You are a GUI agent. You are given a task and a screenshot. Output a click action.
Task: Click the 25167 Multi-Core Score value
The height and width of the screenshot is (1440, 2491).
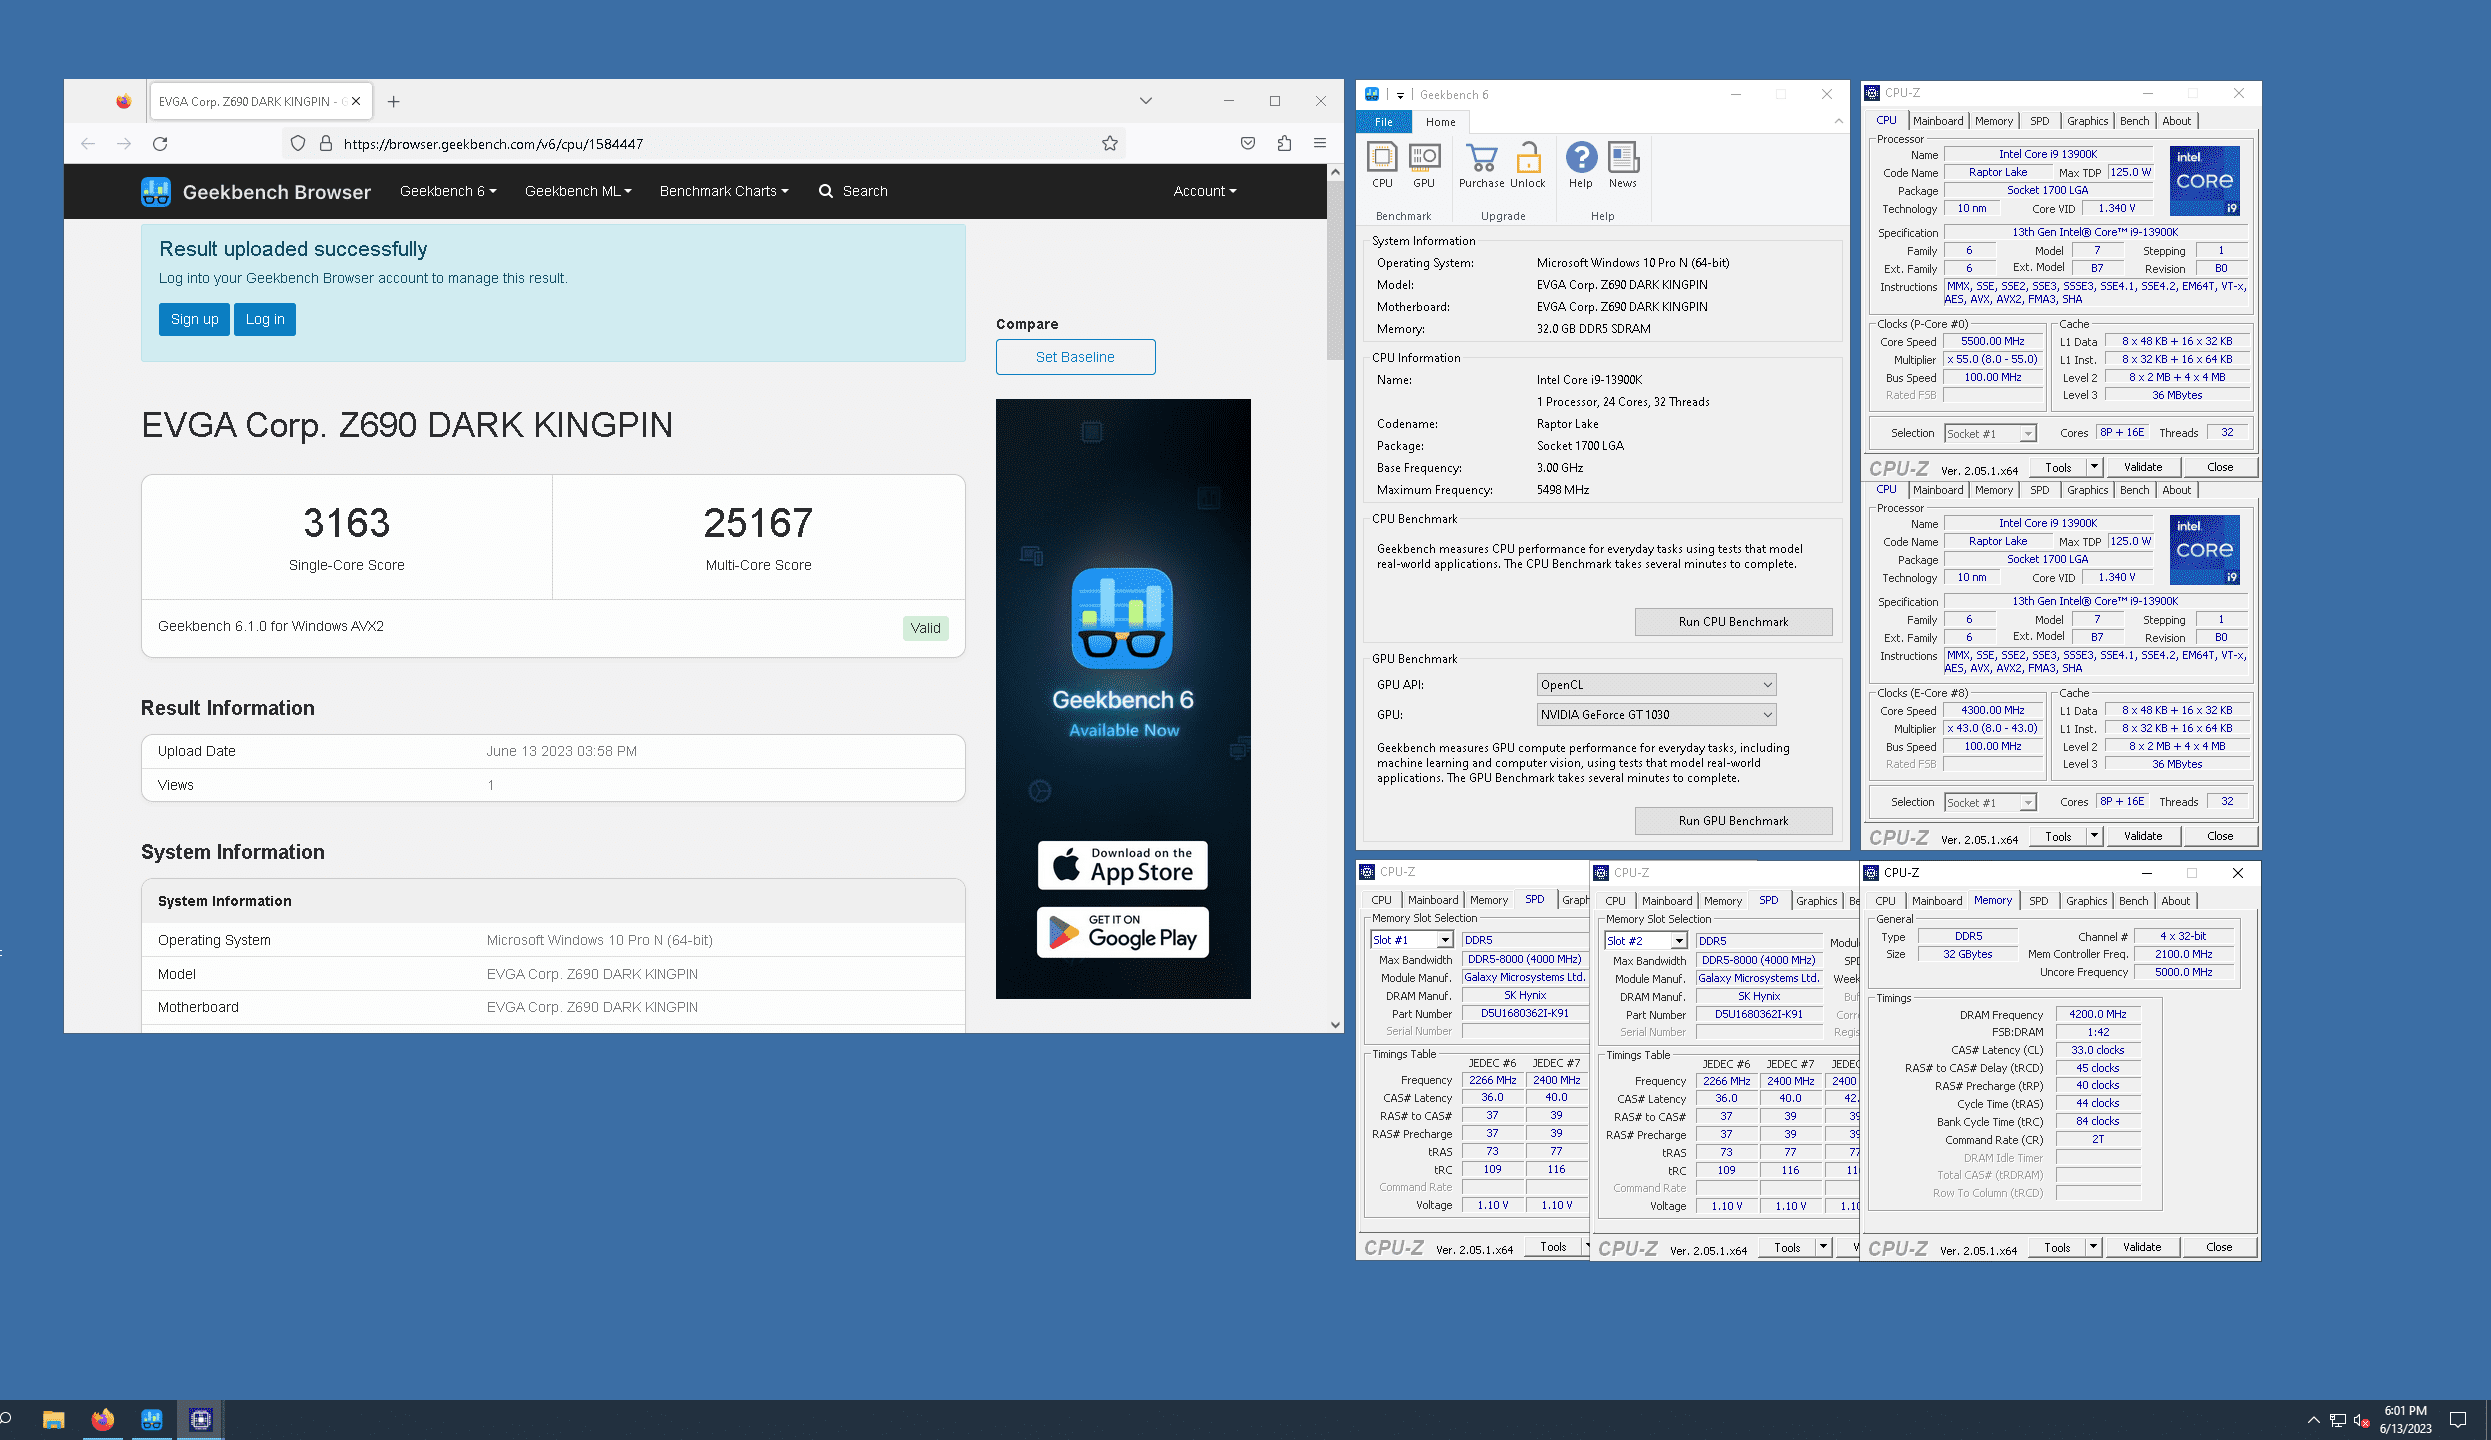click(758, 523)
